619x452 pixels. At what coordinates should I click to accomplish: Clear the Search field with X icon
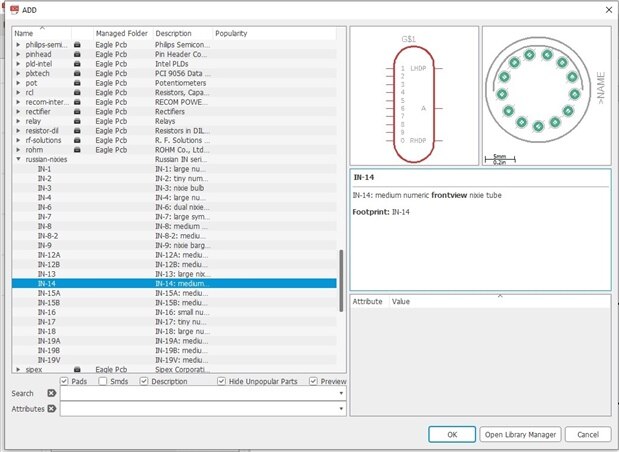point(52,394)
